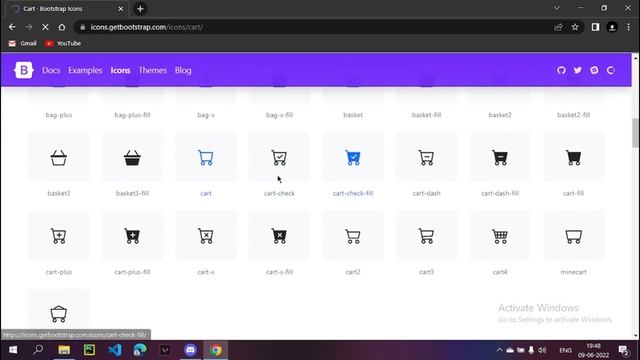Open the Open Collective circular icon beside the Twitter icon
This screenshot has height=360, width=640.
click(x=594, y=70)
